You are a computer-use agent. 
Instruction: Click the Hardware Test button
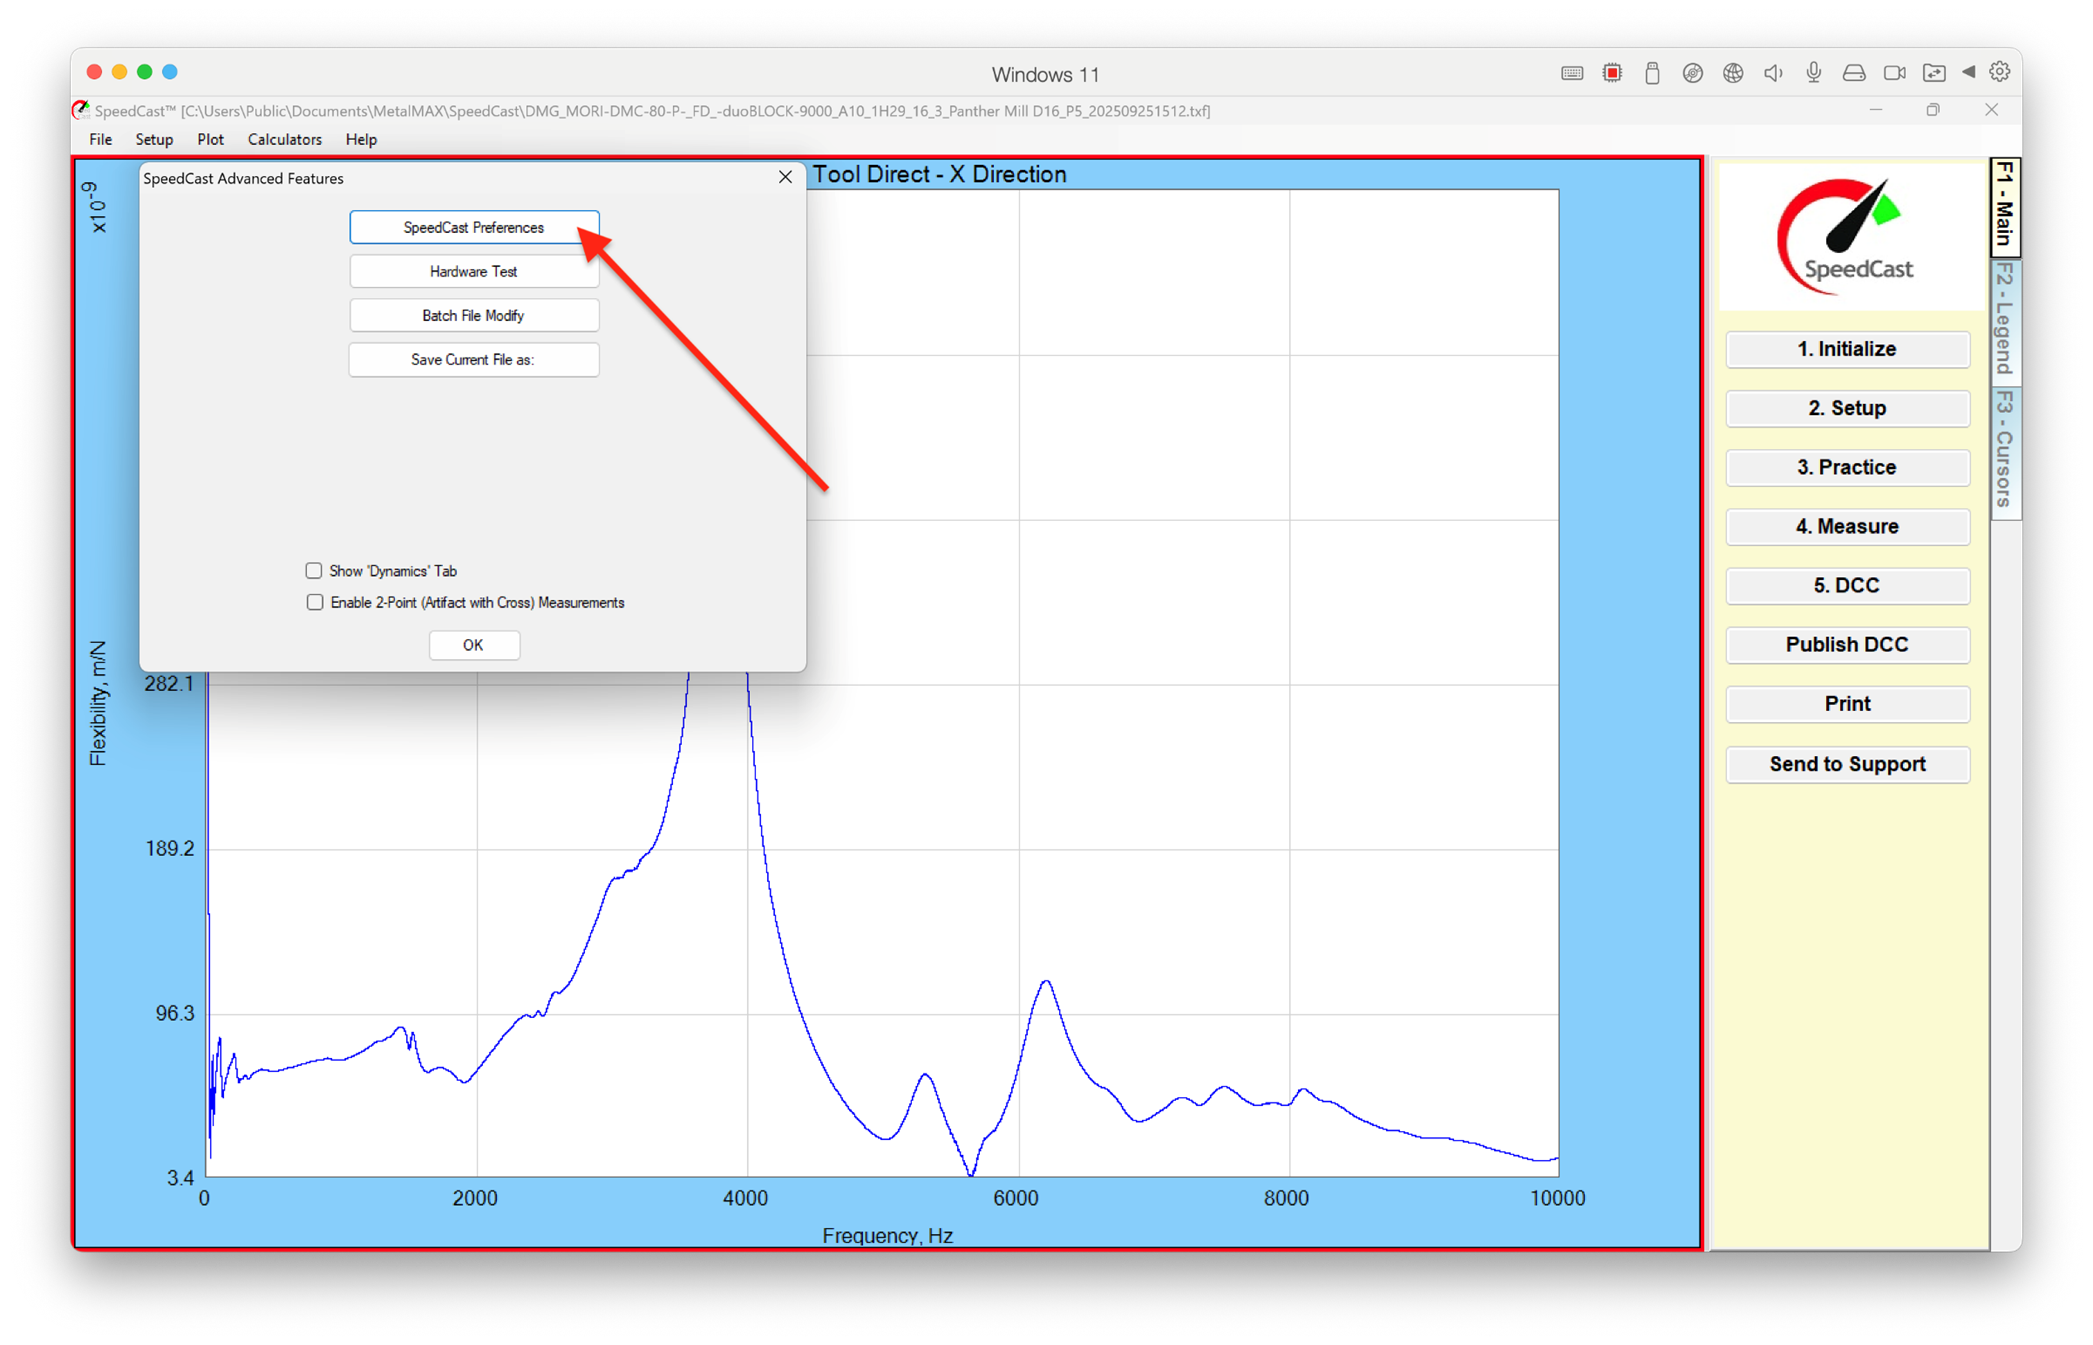point(474,272)
